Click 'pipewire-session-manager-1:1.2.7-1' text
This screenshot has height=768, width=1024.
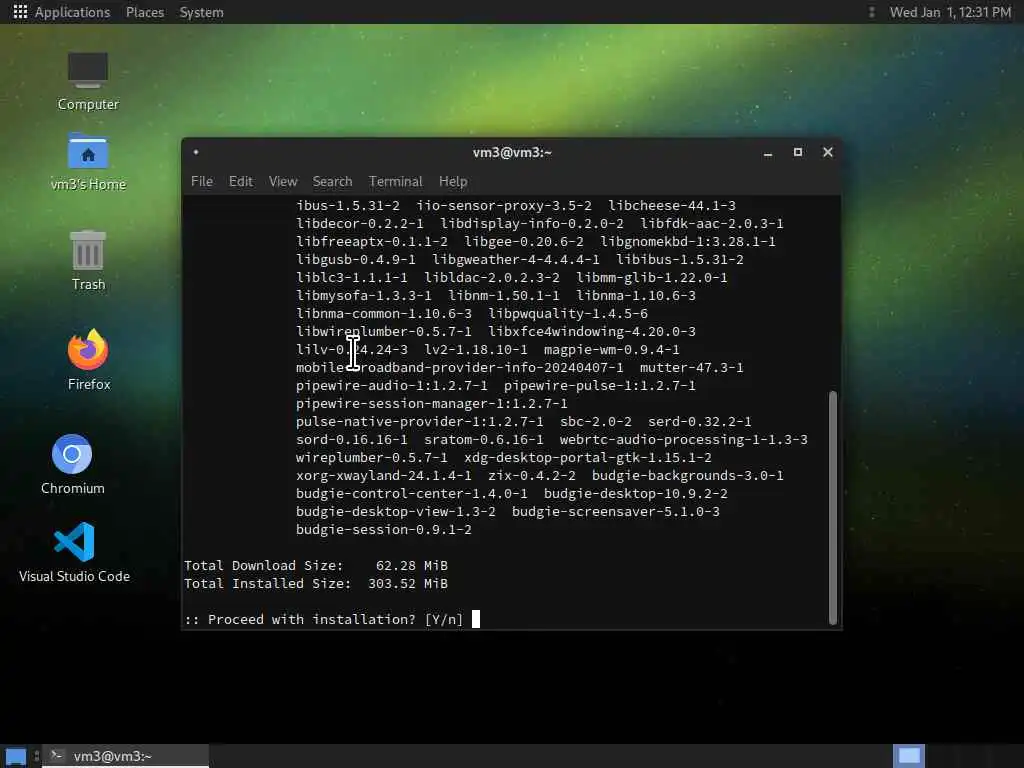coord(432,404)
